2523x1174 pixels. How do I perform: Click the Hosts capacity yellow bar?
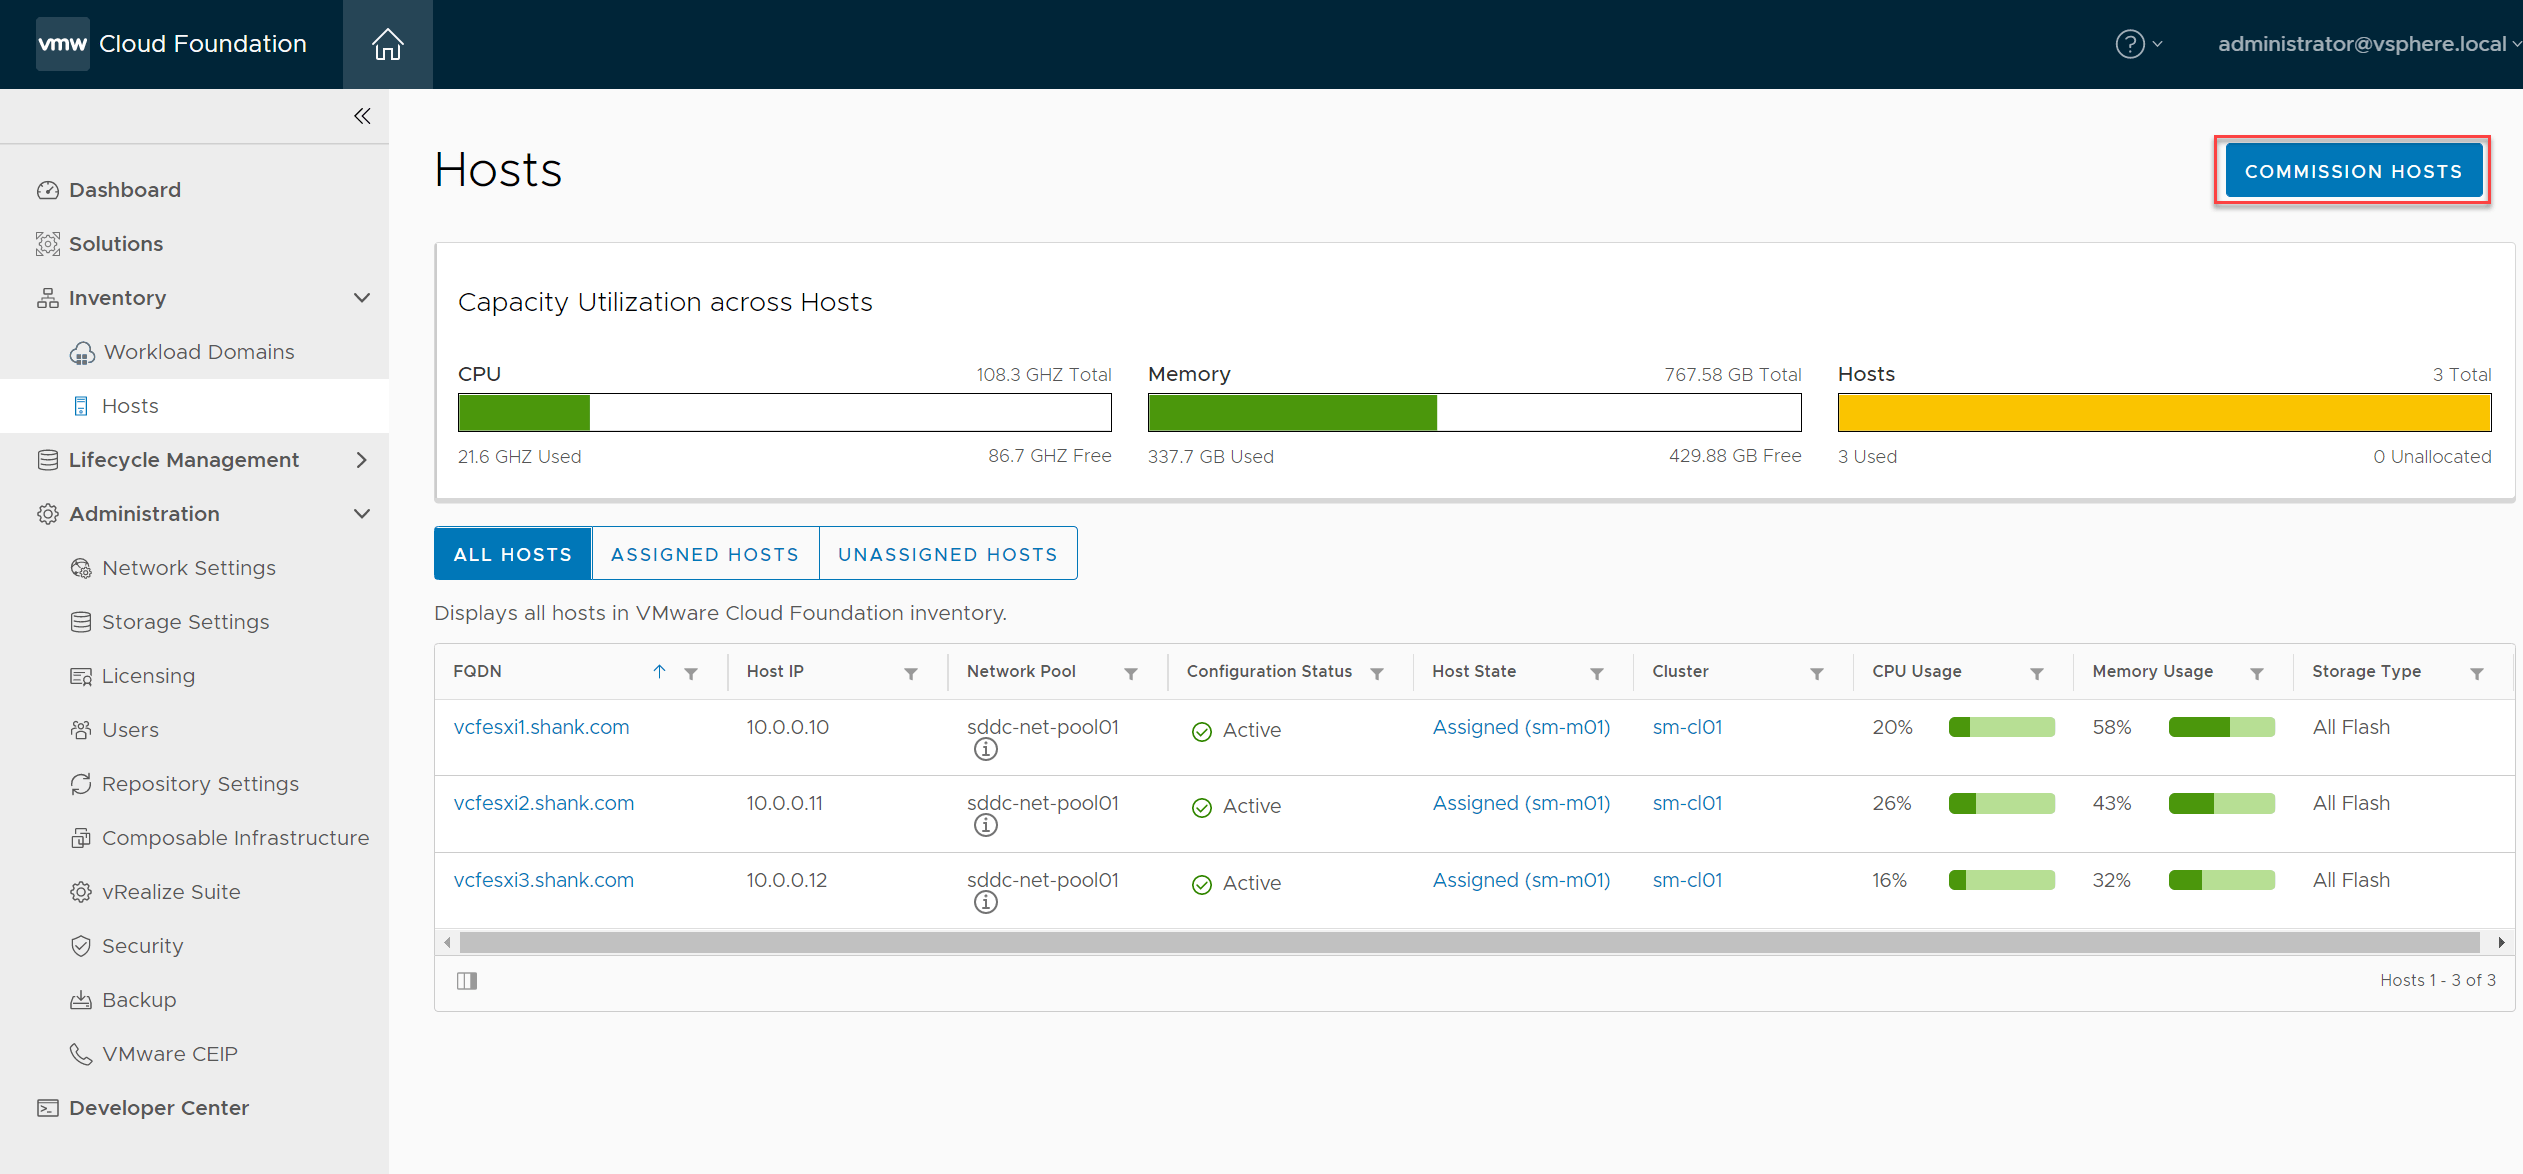2165,412
